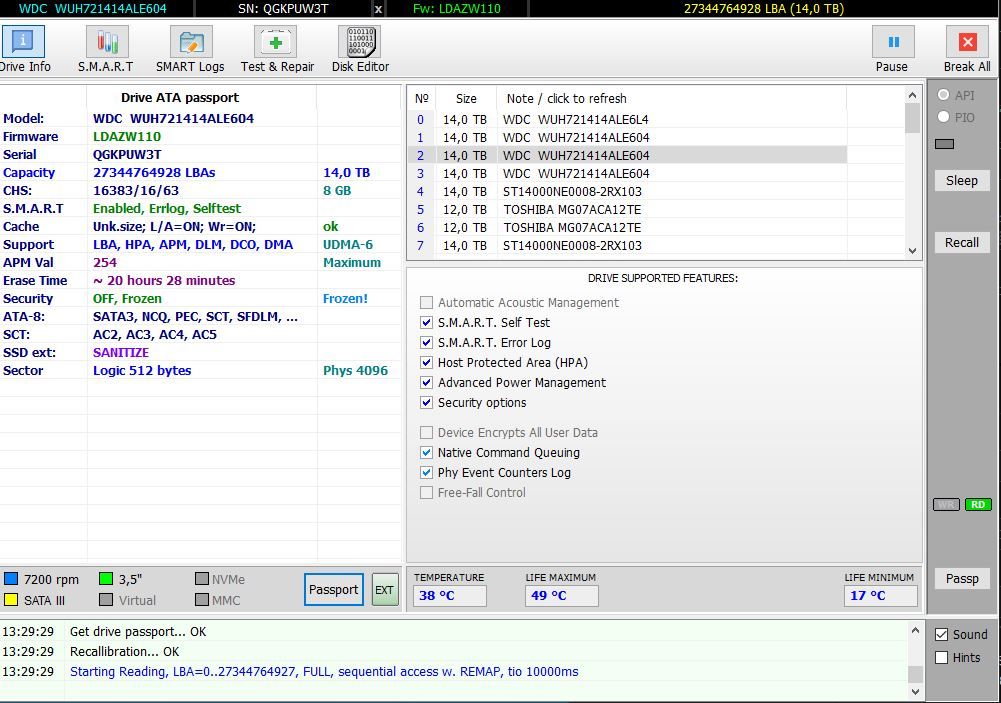
Task: Toggle Automatic Acoustic Management checkbox
Action: pos(426,302)
